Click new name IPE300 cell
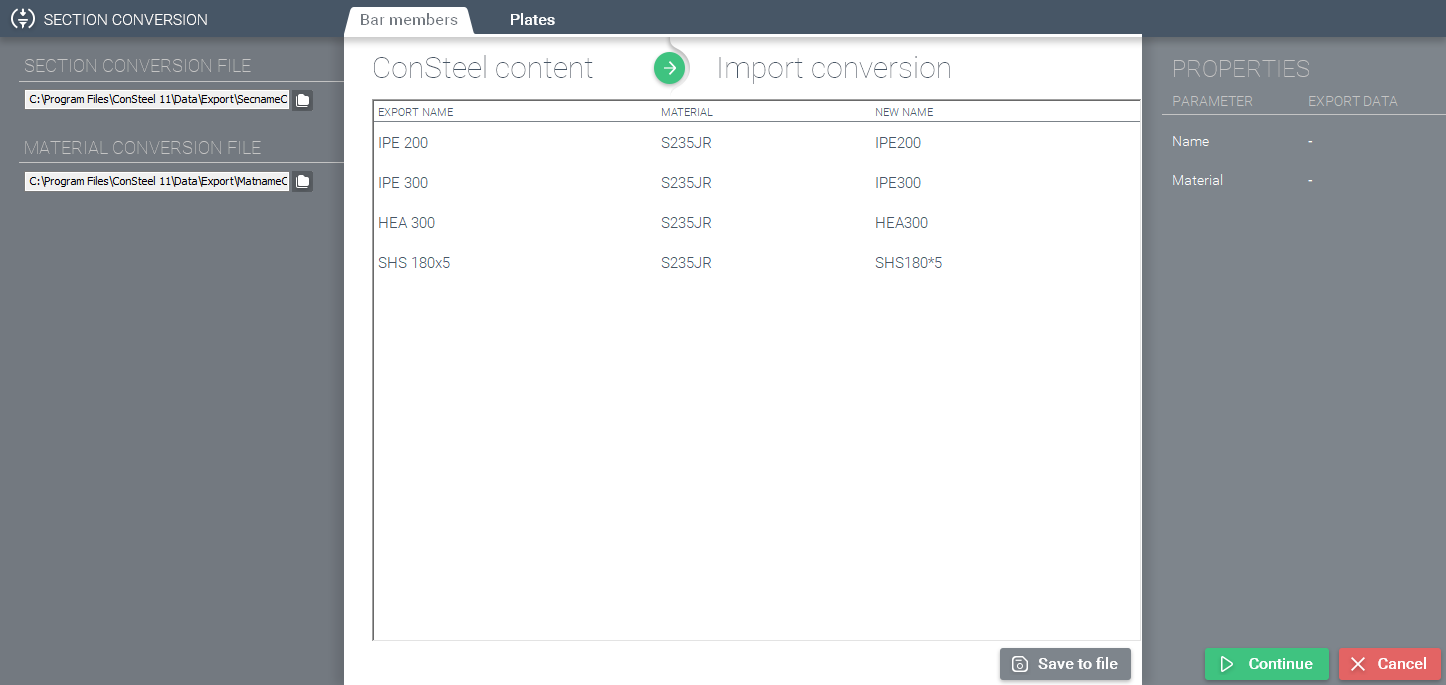1446x685 pixels. coord(898,183)
